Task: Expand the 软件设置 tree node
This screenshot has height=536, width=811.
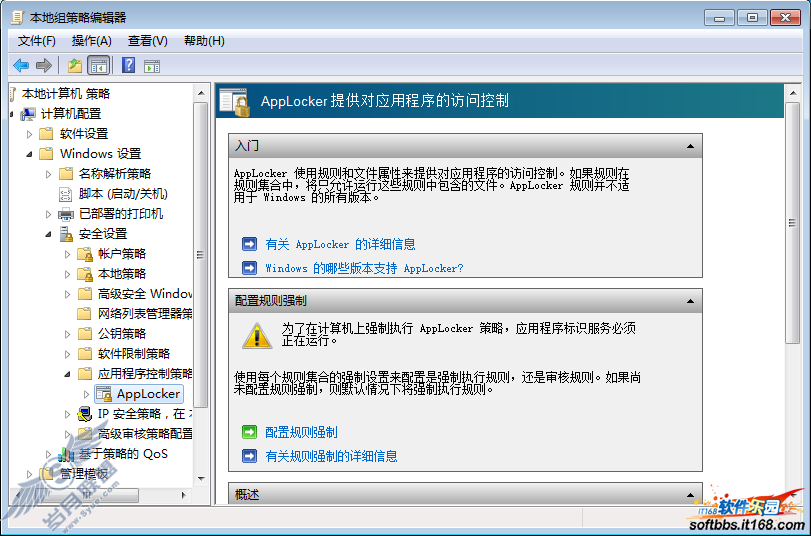Action: point(29,135)
